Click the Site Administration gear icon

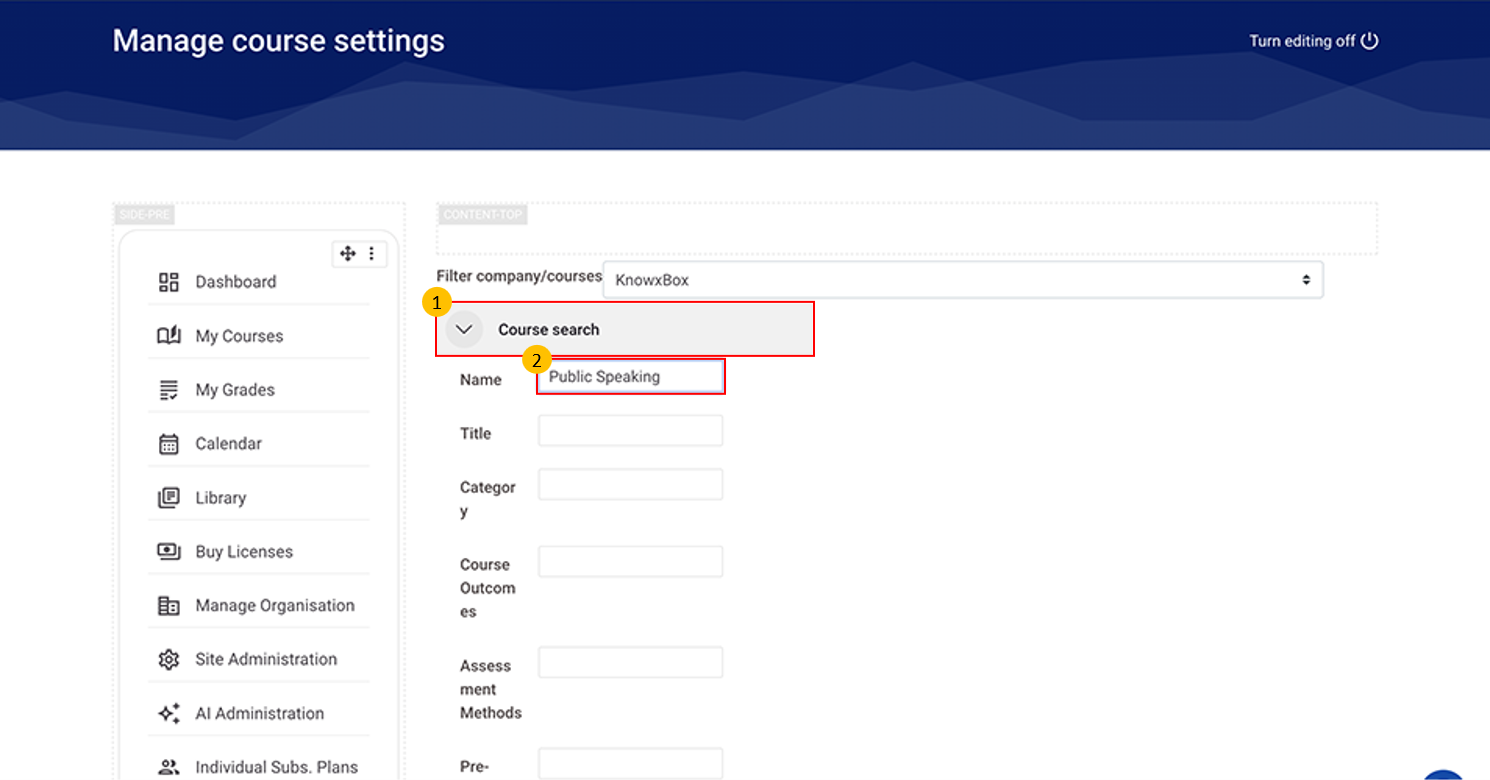pos(169,659)
